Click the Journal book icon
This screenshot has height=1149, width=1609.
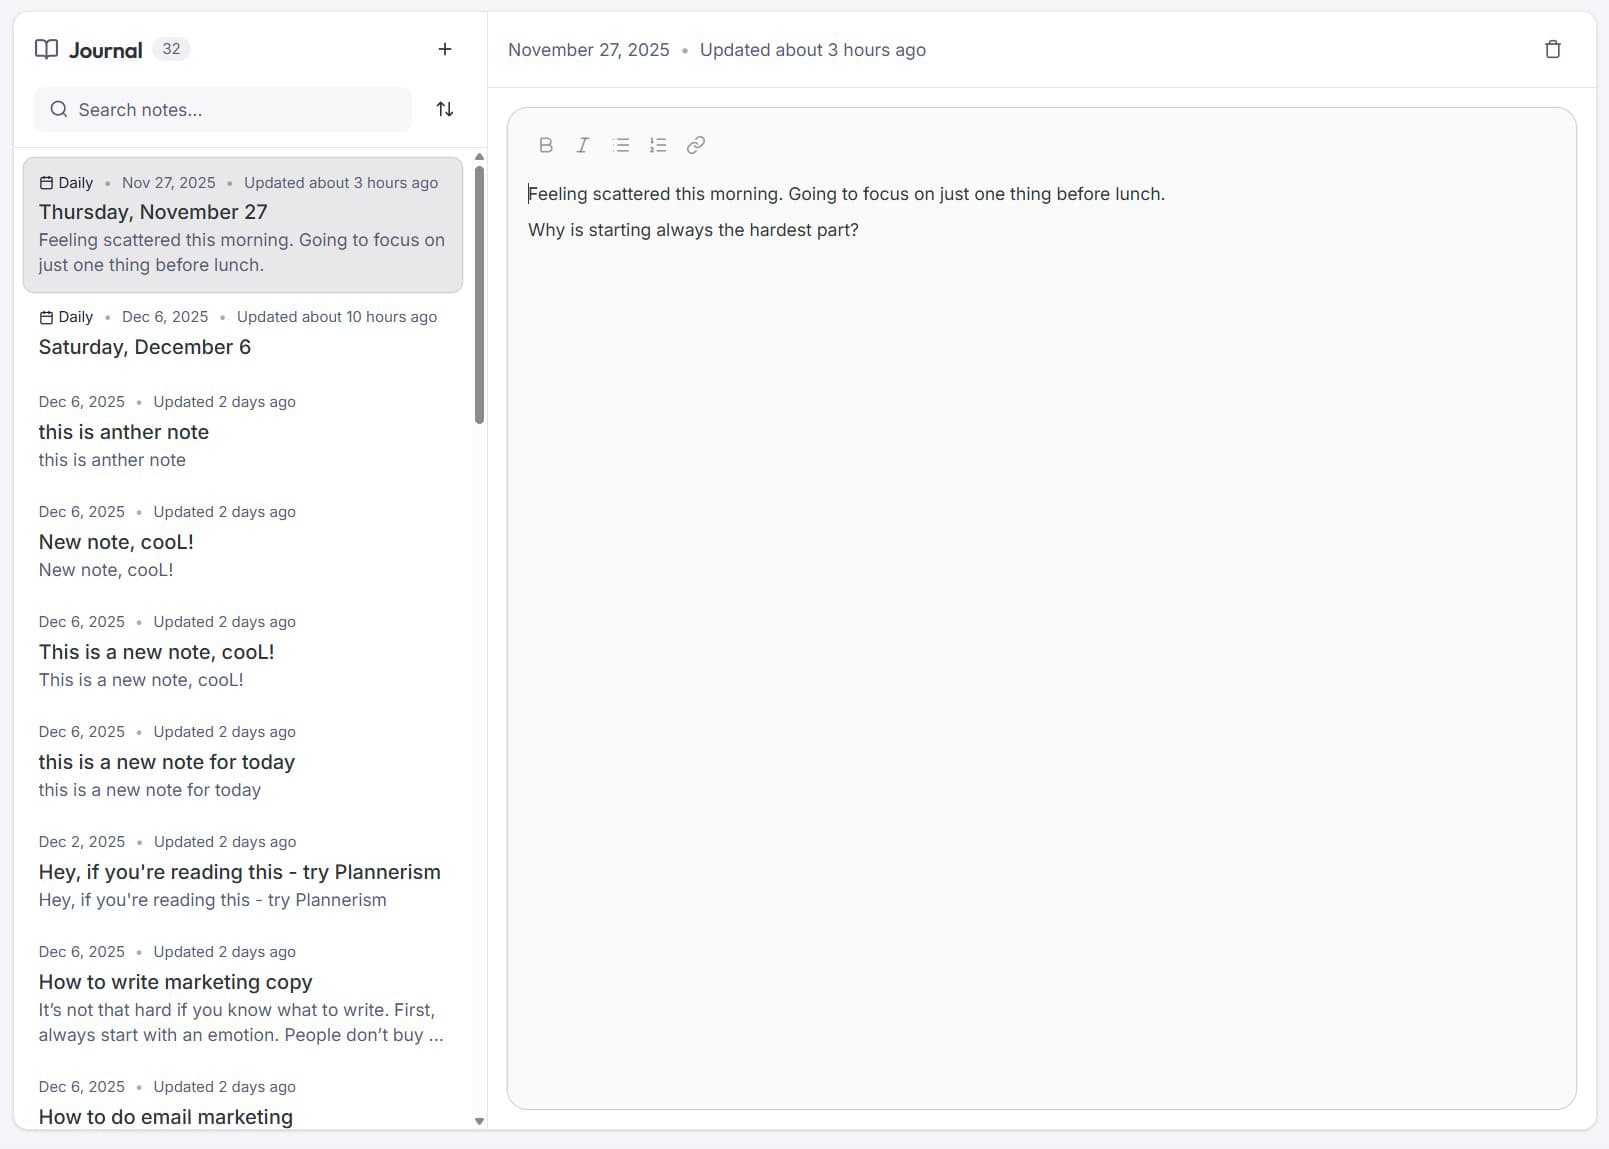47,49
